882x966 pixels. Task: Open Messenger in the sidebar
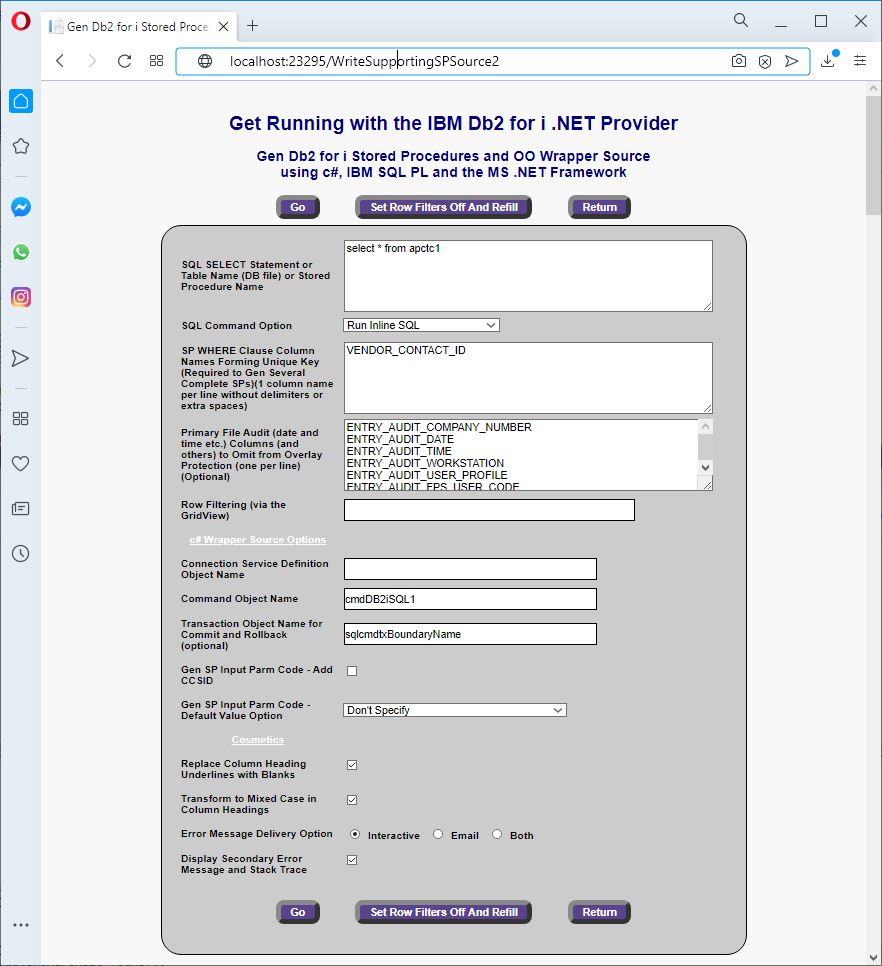coord(21,207)
